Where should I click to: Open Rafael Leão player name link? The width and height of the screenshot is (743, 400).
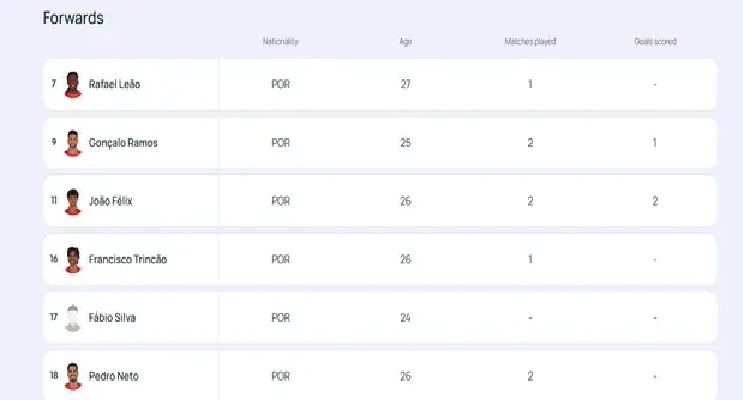pos(114,84)
